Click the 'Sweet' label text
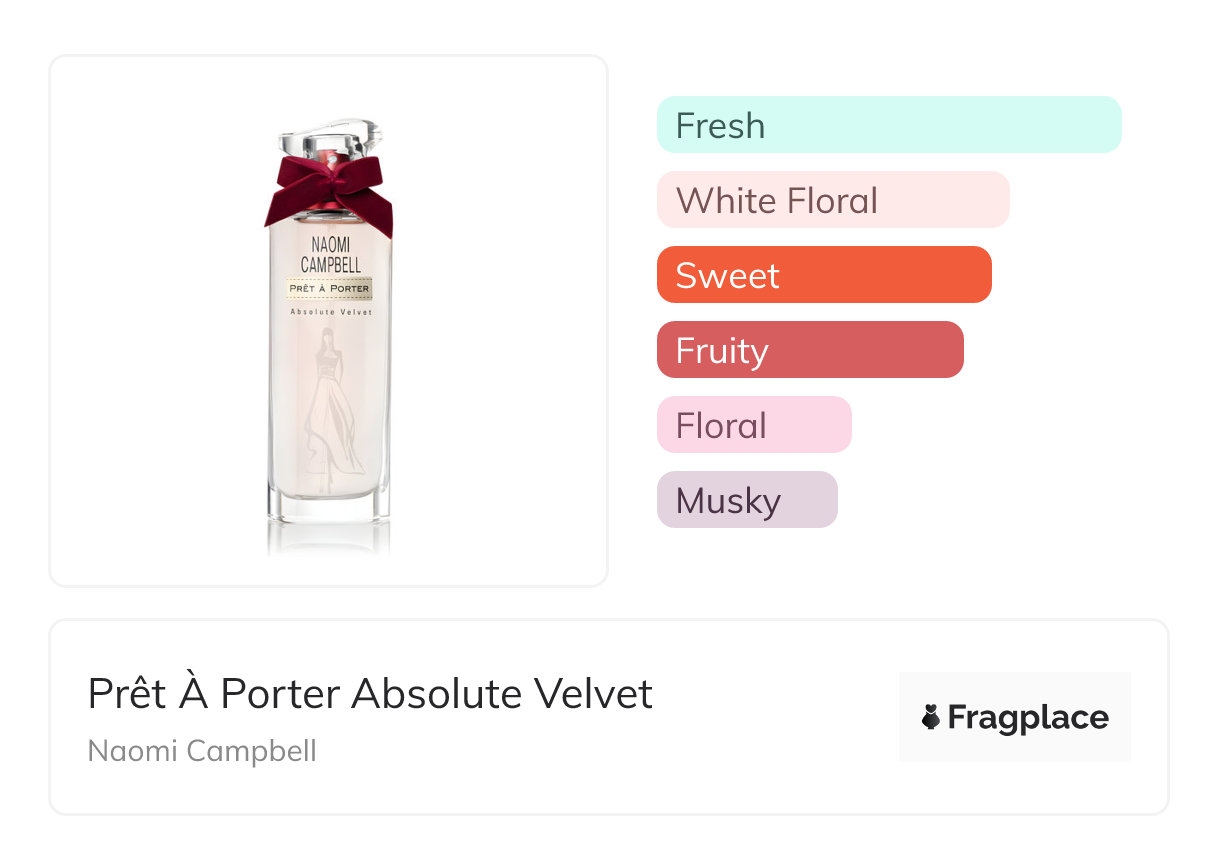Image resolution: width=1218 pixels, height=864 pixels. (x=727, y=276)
